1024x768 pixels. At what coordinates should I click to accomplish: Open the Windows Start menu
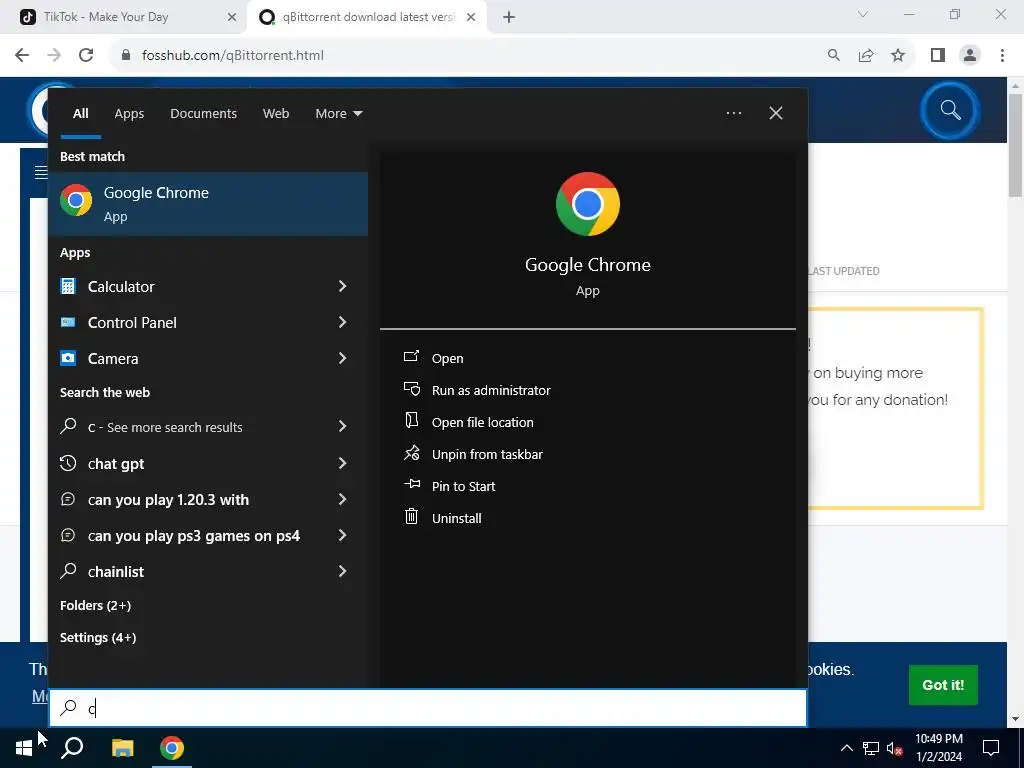pos(24,748)
